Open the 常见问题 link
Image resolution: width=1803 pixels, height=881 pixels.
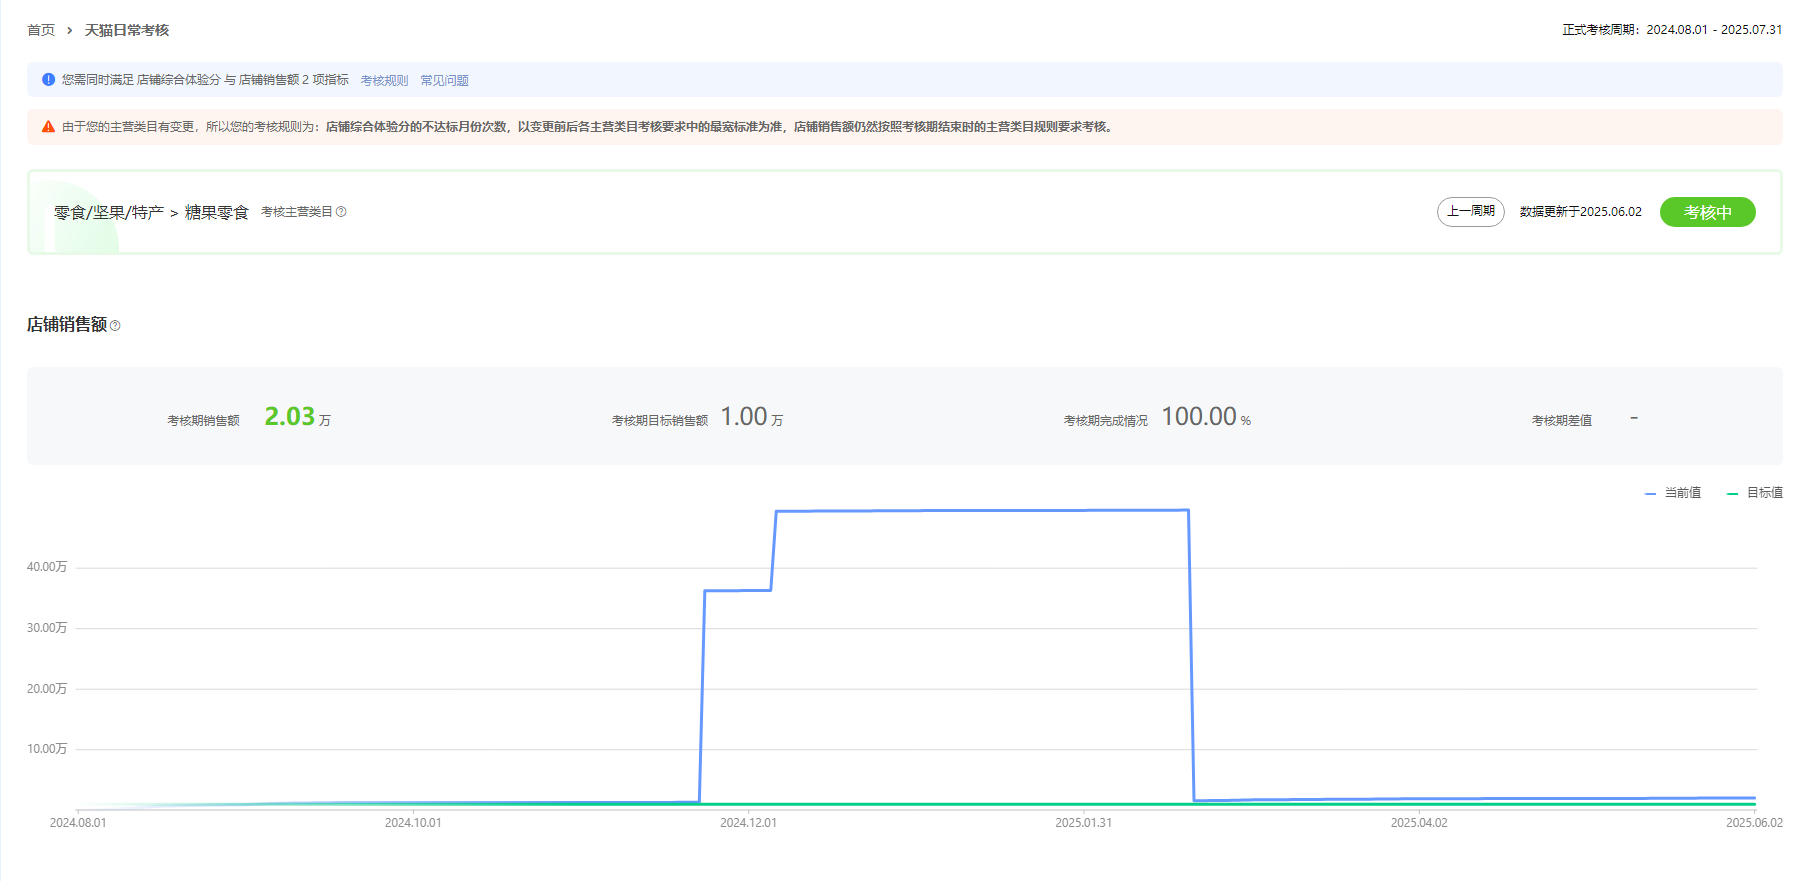pyautogui.click(x=444, y=81)
